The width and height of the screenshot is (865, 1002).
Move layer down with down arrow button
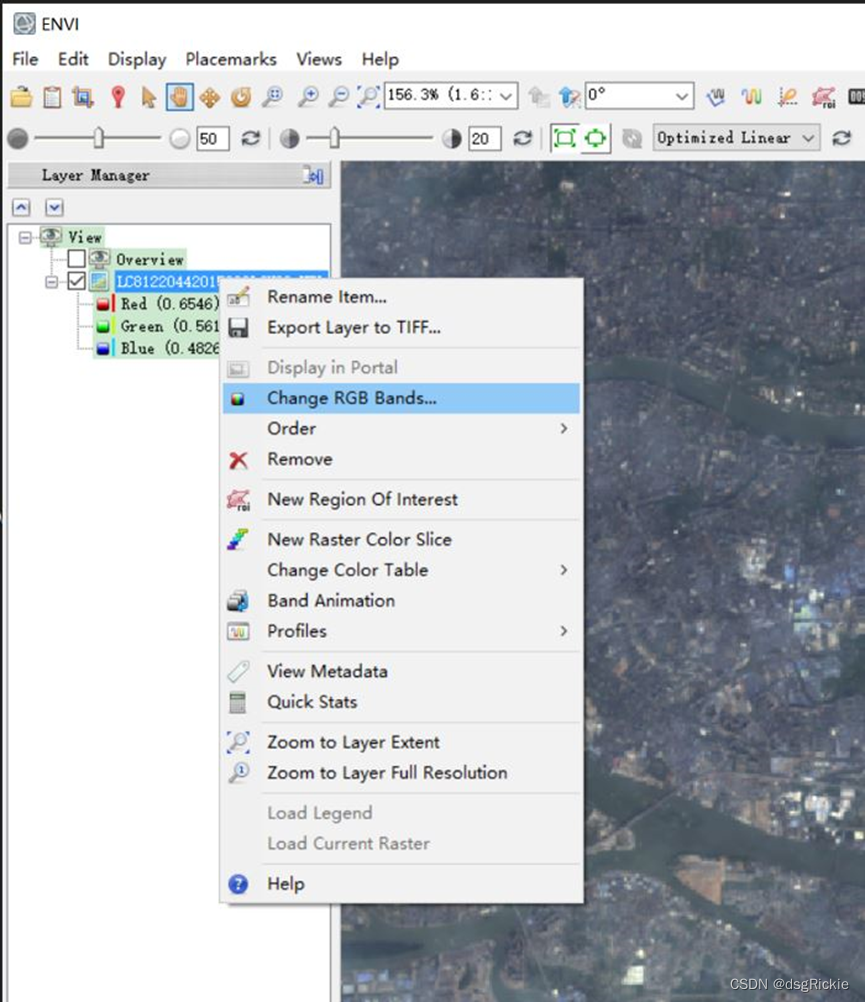point(54,207)
